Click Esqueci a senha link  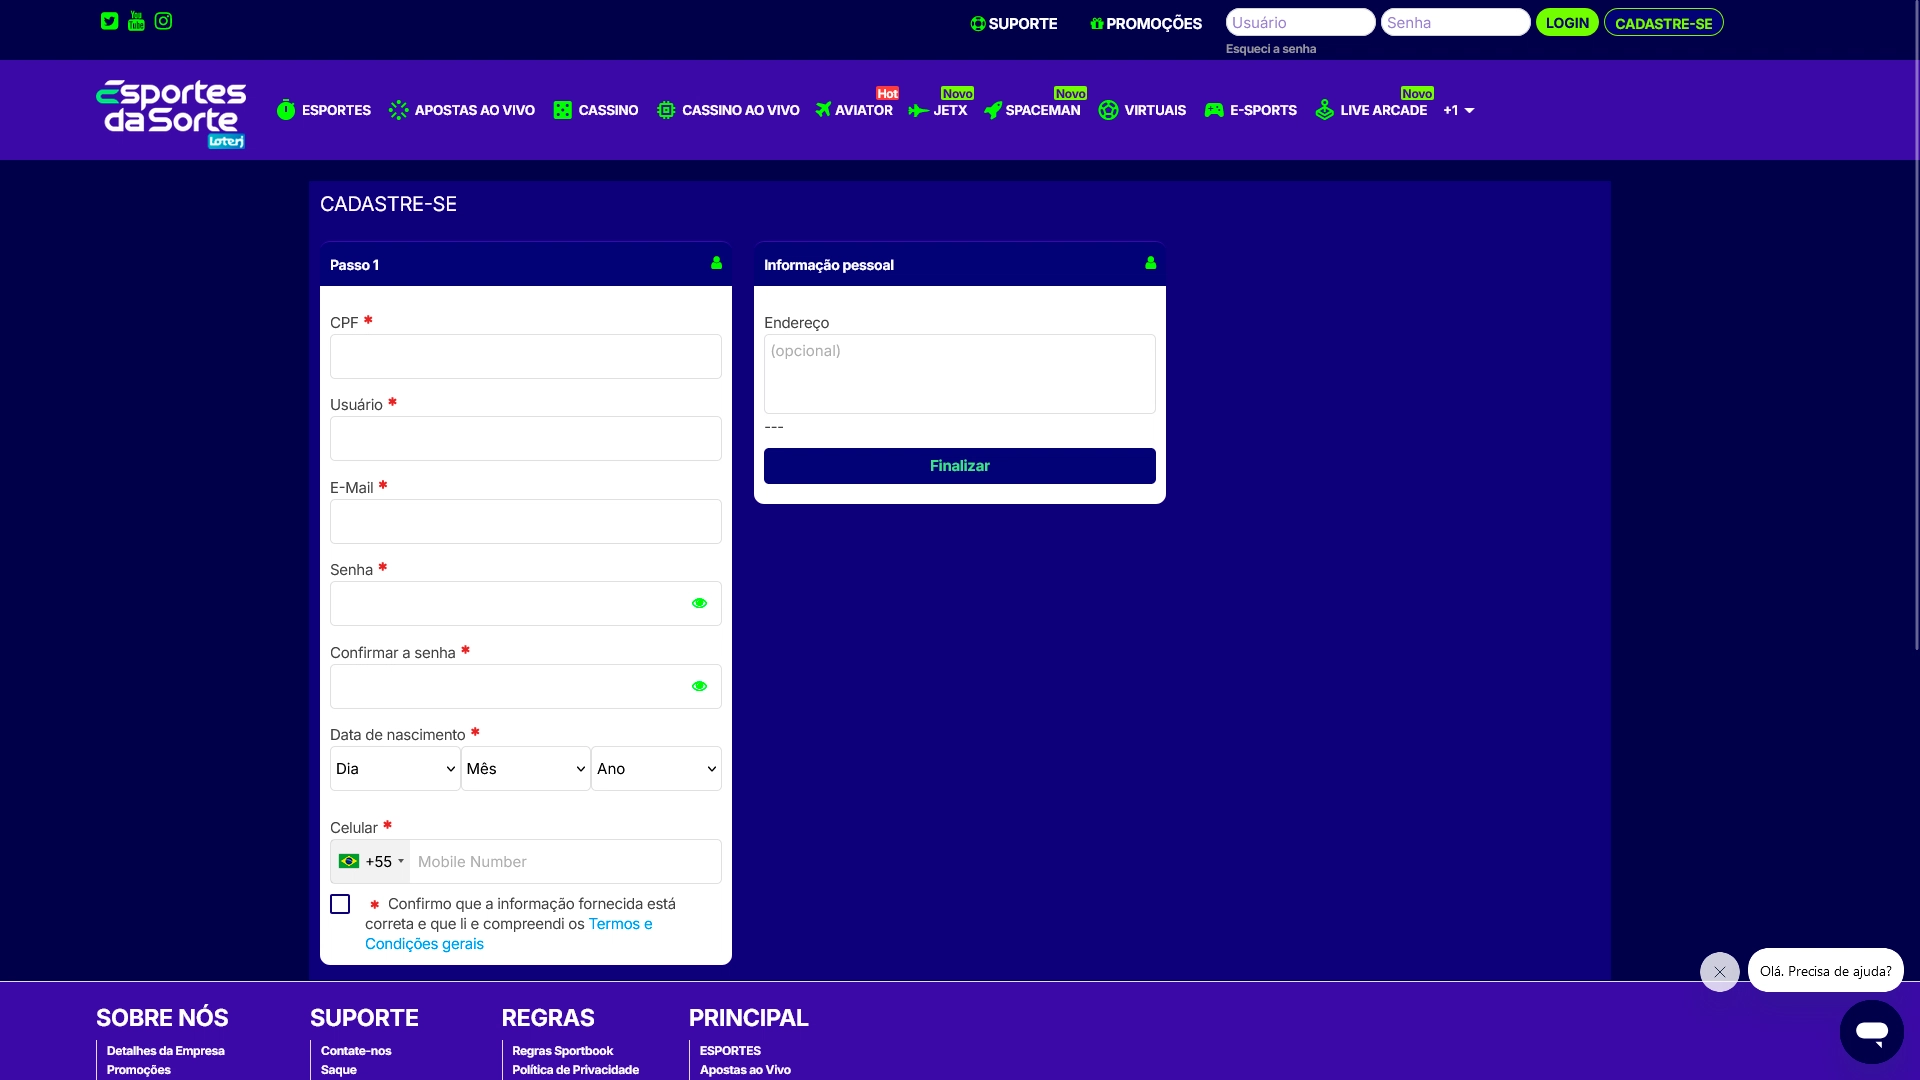coord(1271,49)
